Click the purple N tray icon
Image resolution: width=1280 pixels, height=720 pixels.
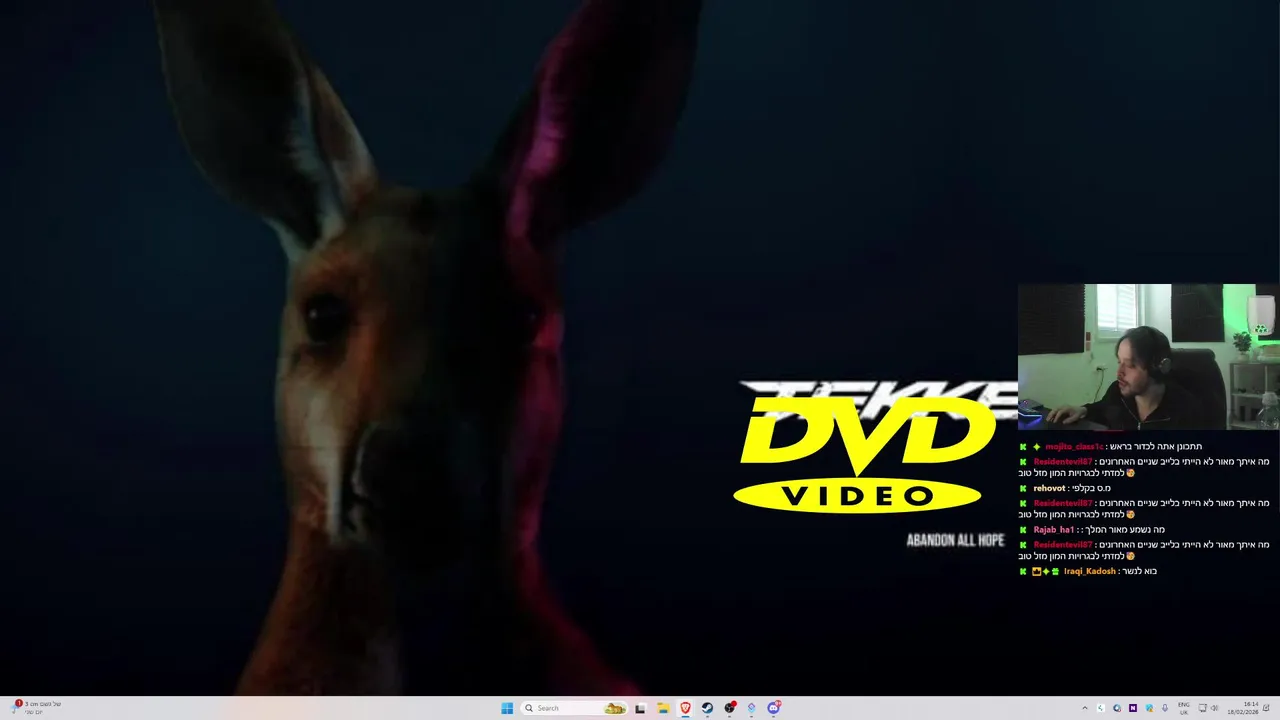[1133, 708]
